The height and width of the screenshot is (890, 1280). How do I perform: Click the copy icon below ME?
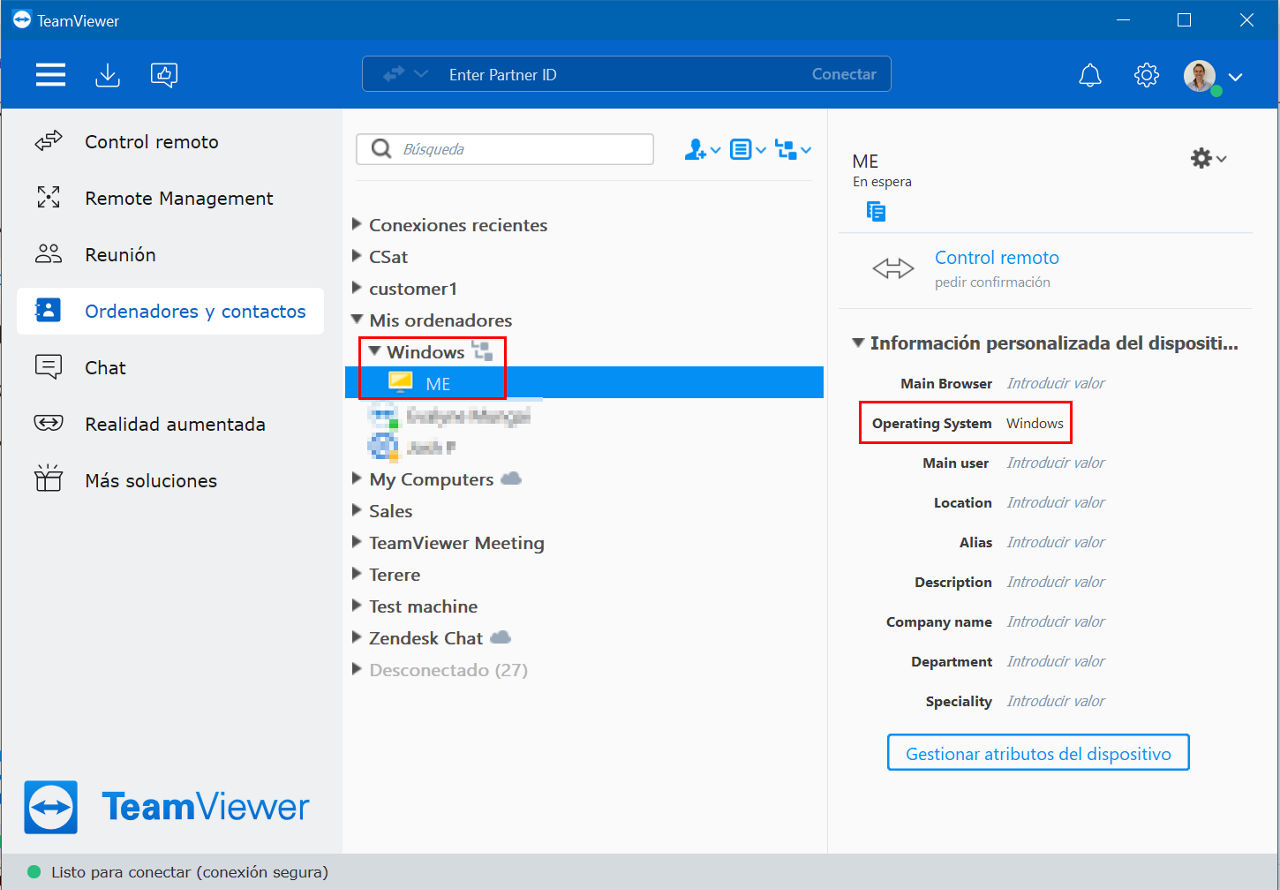[876, 211]
